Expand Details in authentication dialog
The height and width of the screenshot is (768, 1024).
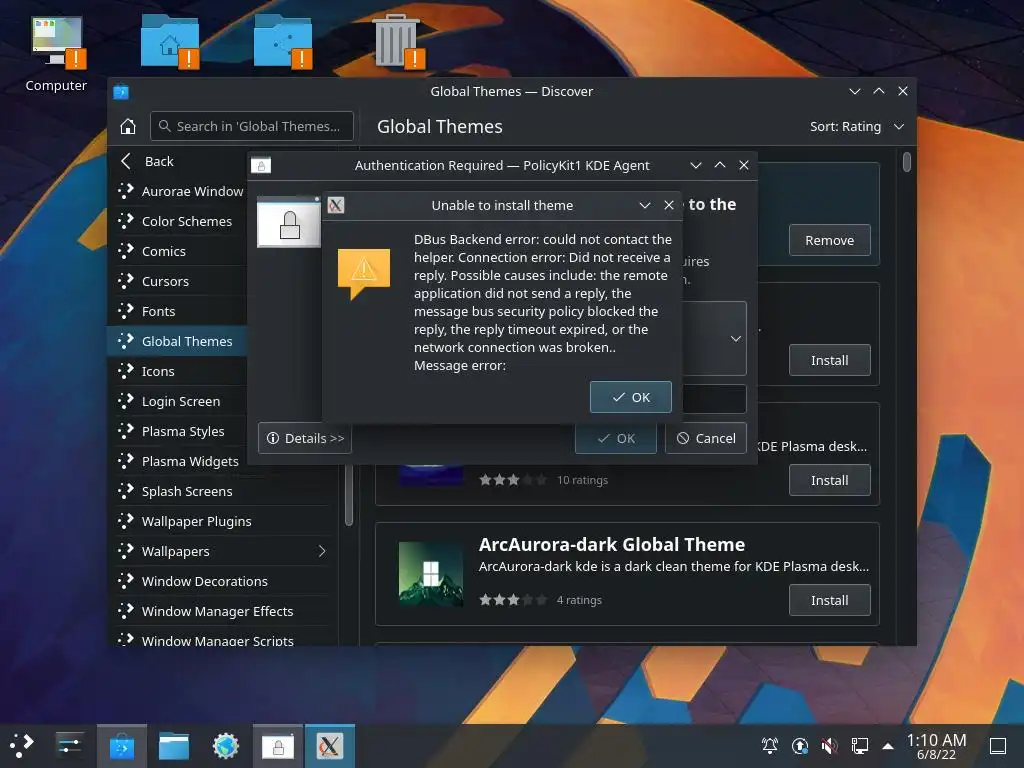(305, 438)
